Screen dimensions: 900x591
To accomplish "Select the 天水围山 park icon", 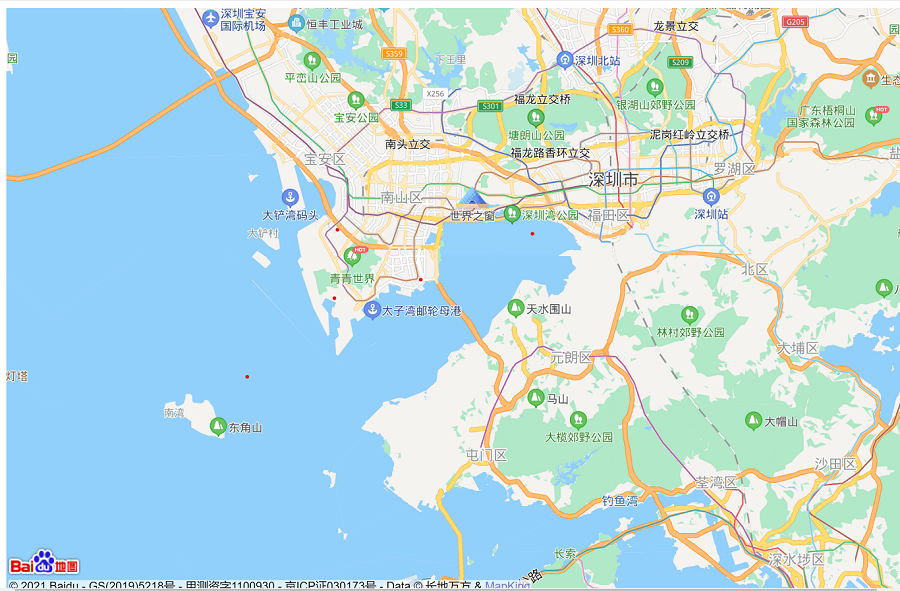I will [516, 308].
